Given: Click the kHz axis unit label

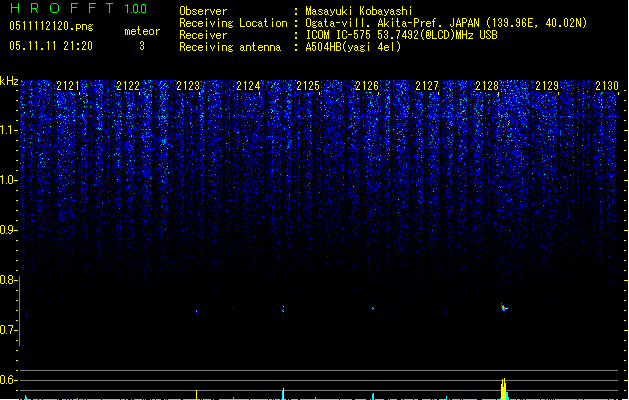Looking at the screenshot, I should click(9, 81).
